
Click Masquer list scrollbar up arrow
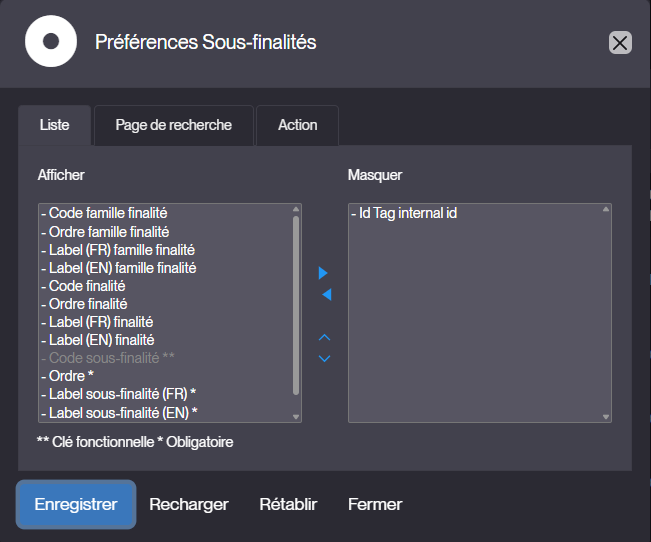tap(606, 209)
